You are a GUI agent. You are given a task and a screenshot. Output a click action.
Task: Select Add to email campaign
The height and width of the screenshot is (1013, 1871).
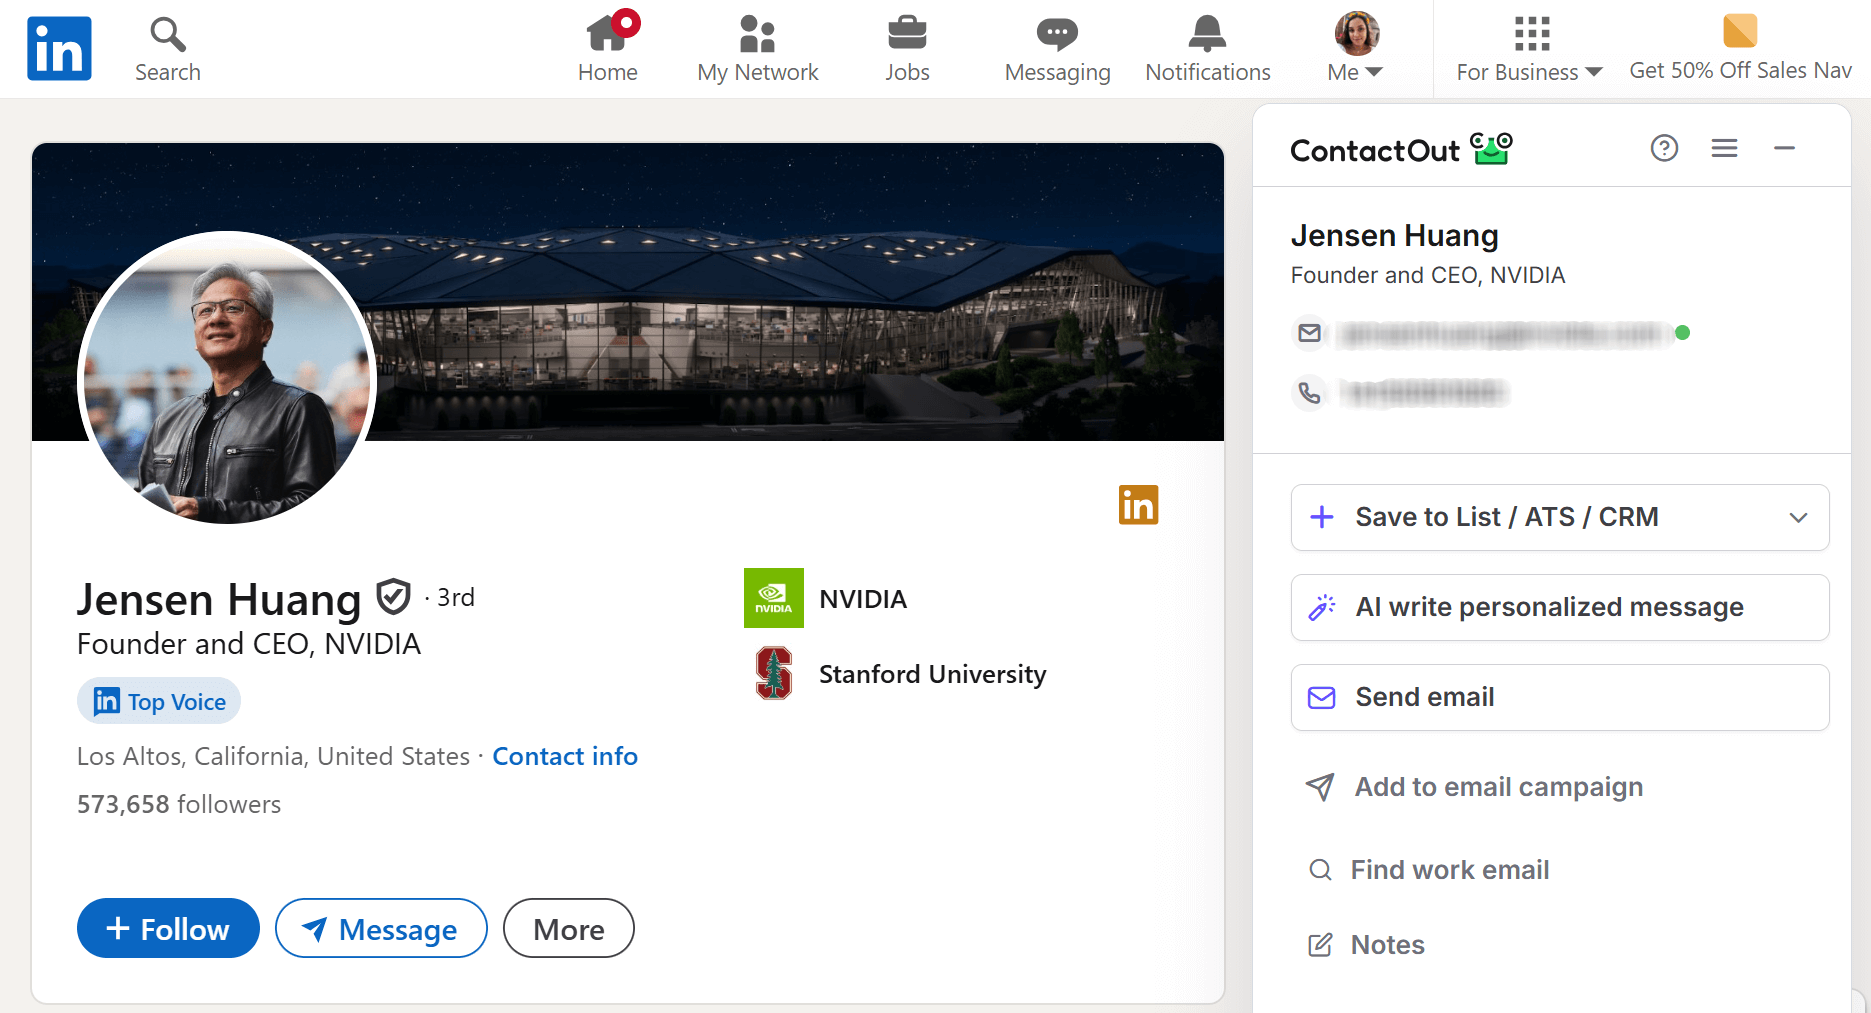1498,787
